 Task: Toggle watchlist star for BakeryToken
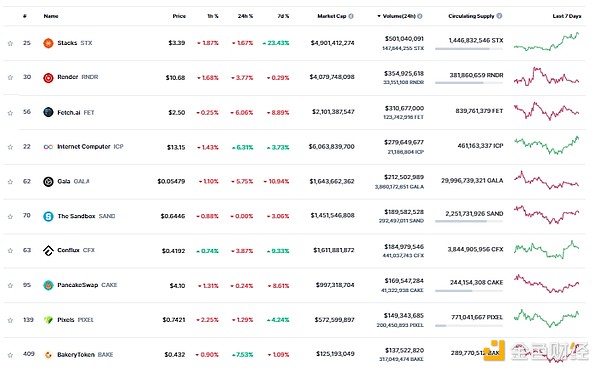tap(10, 355)
